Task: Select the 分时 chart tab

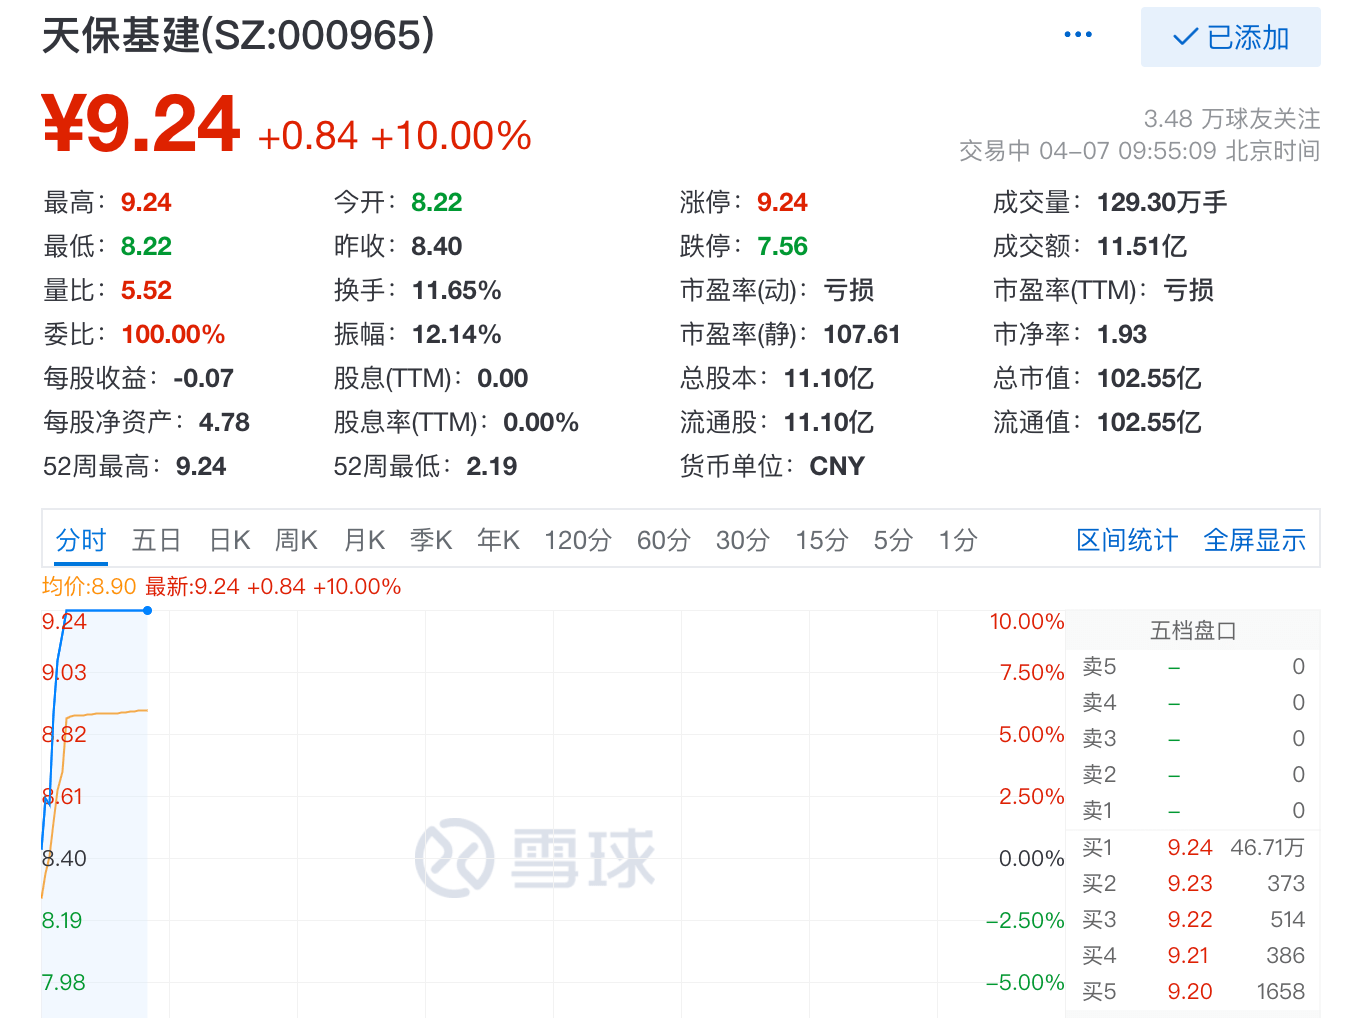Action: coord(81,540)
